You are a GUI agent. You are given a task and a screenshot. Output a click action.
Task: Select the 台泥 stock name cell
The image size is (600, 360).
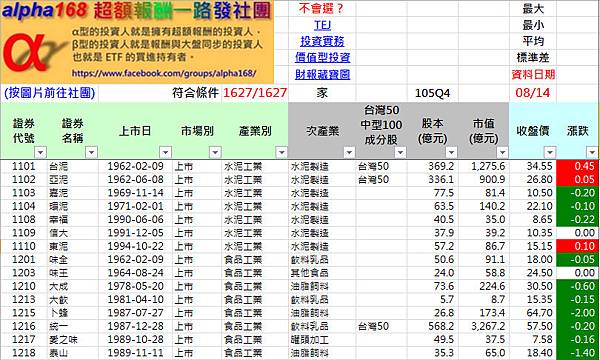[x=73, y=166]
